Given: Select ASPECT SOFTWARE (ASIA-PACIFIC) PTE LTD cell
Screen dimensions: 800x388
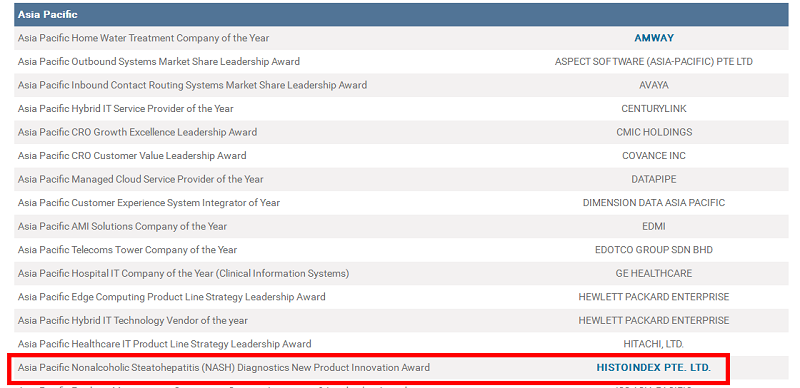Looking at the screenshot, I should click(654, 62).
